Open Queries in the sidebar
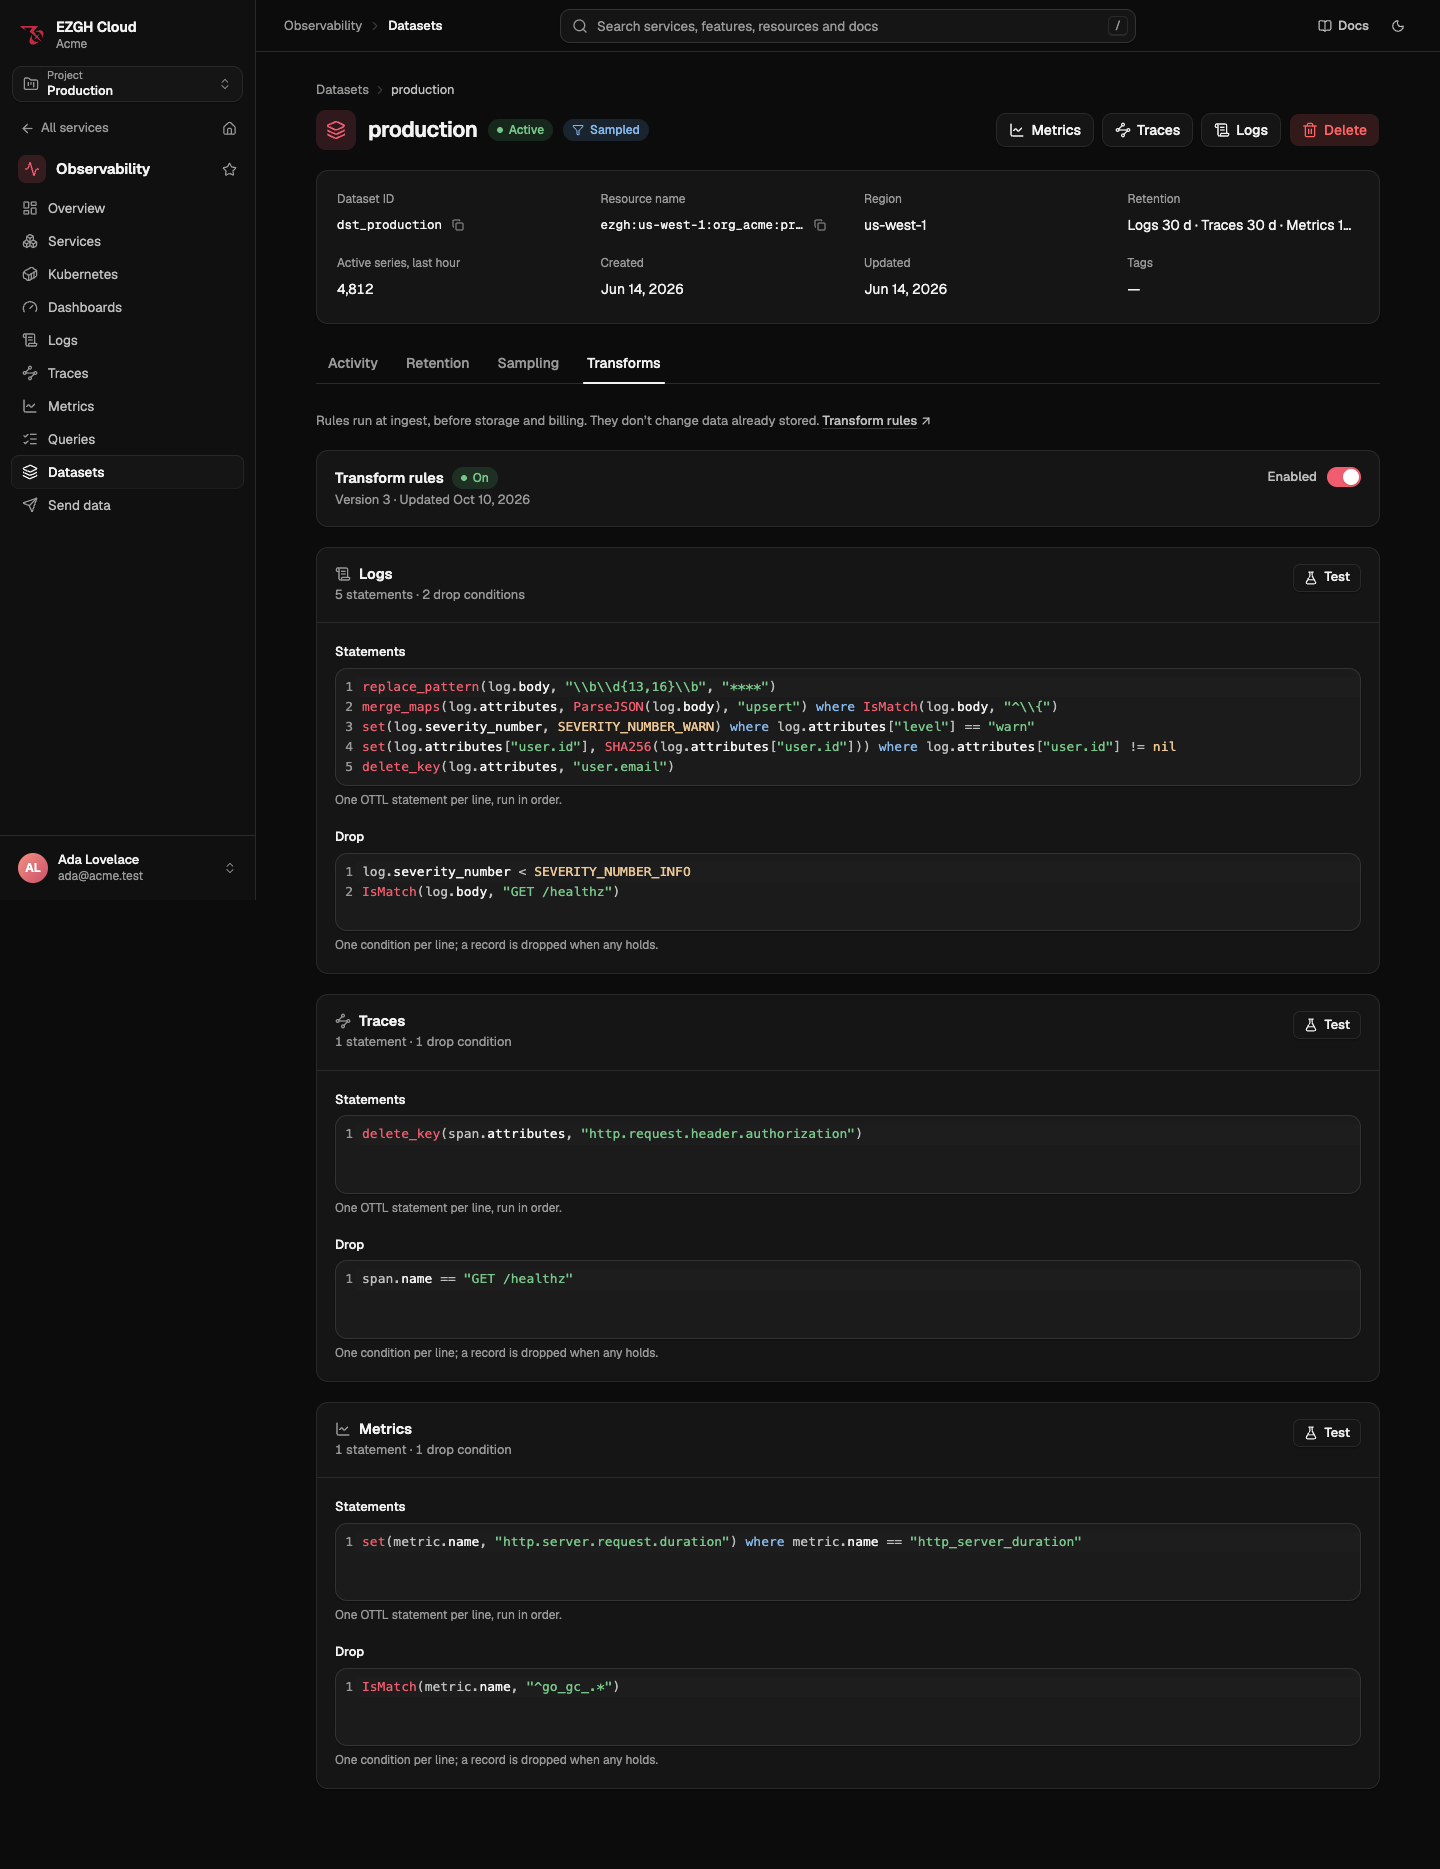1440x1869 pixels. click(x=127, y=439)
